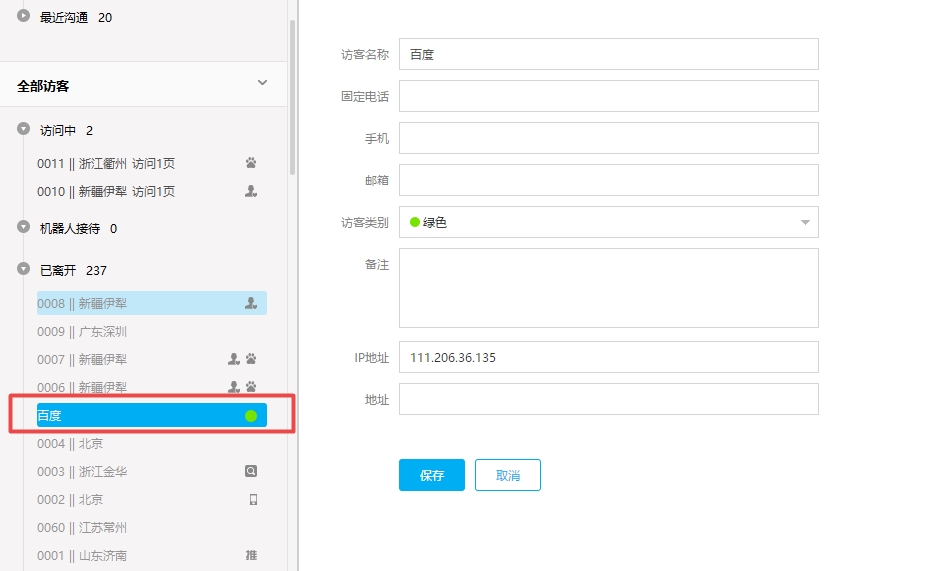Click person icon on visitor 0006 row
942x571 pixels.
click(x=234, y=387)
